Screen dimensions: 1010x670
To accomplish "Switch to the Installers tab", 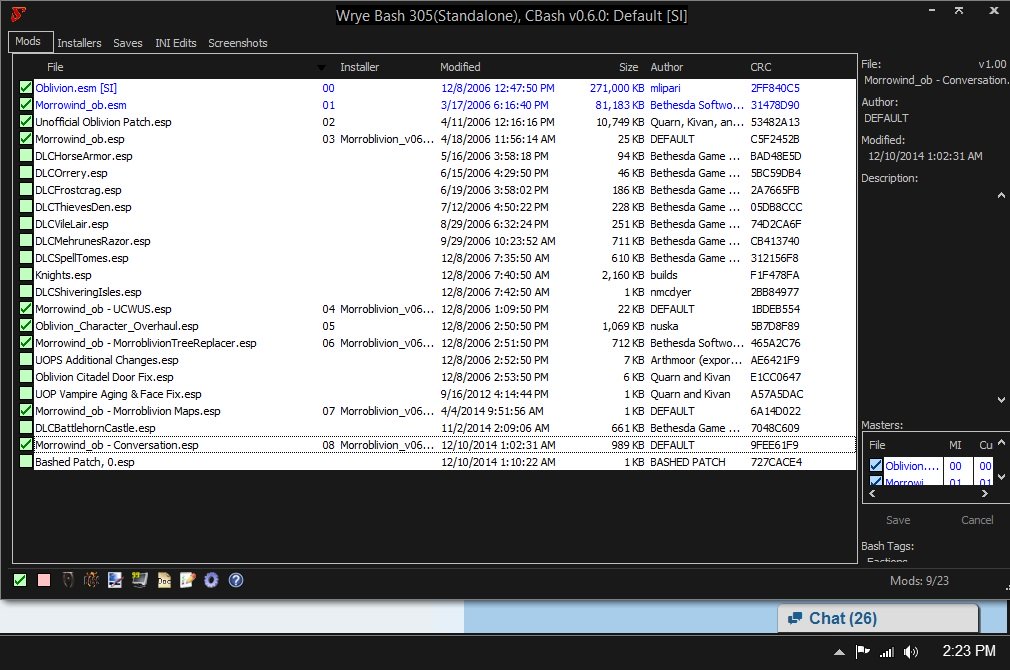I will pos(79,43).
